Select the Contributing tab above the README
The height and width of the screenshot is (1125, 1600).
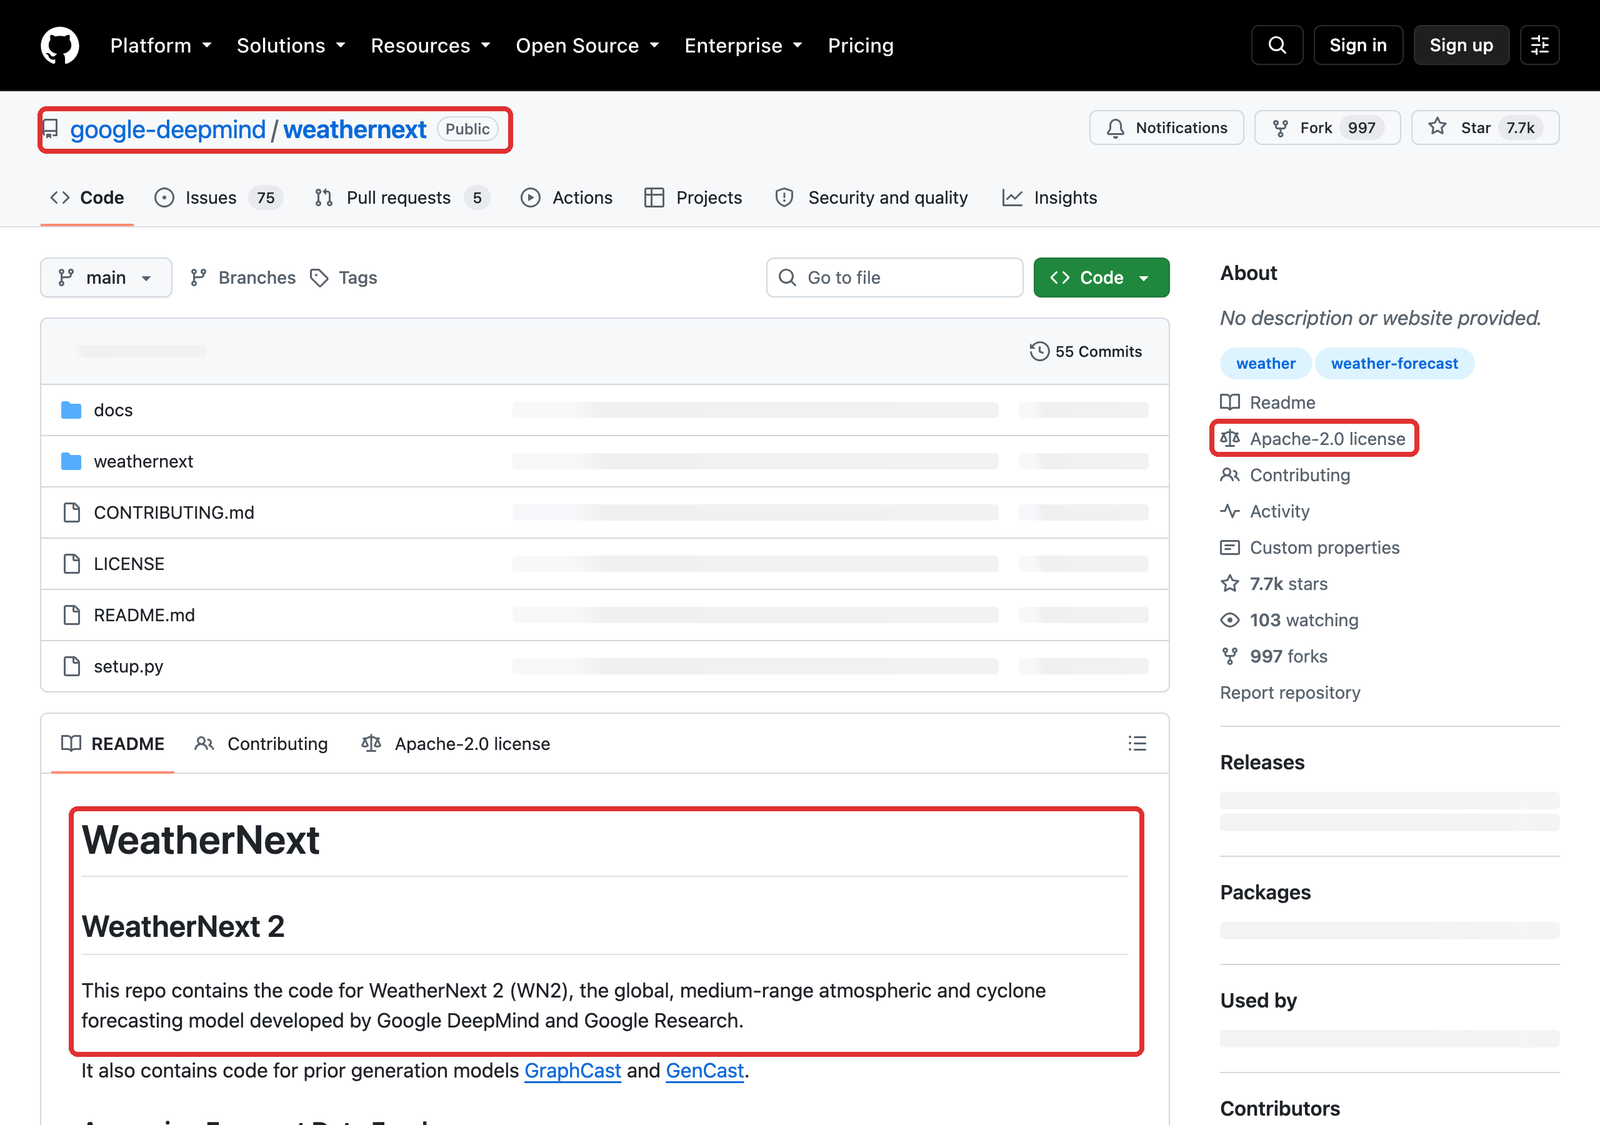point(262,743)
